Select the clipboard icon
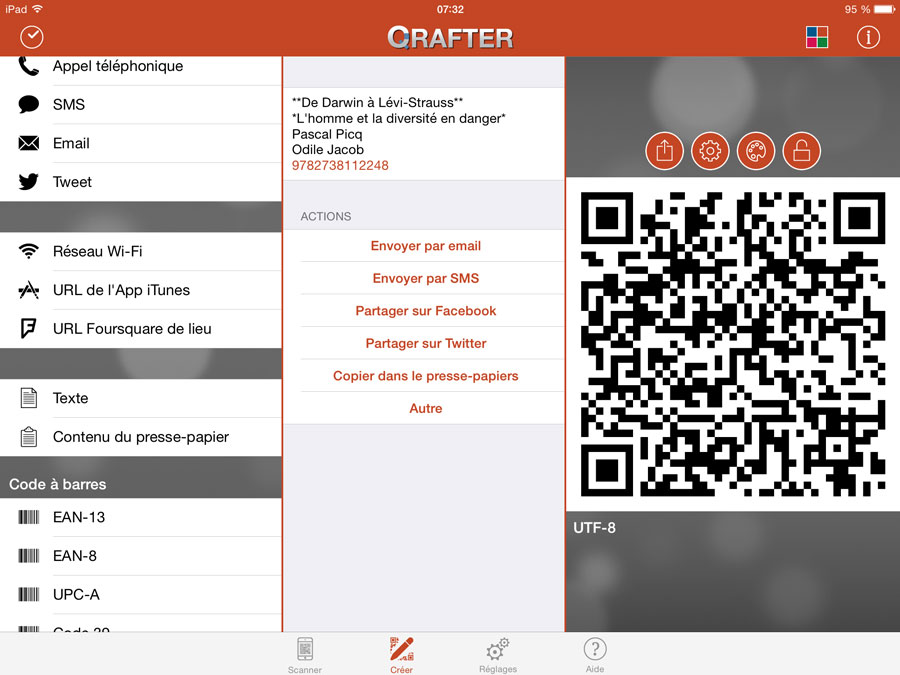The height and width of the screenshot is (675, 900). click(29, 437)
